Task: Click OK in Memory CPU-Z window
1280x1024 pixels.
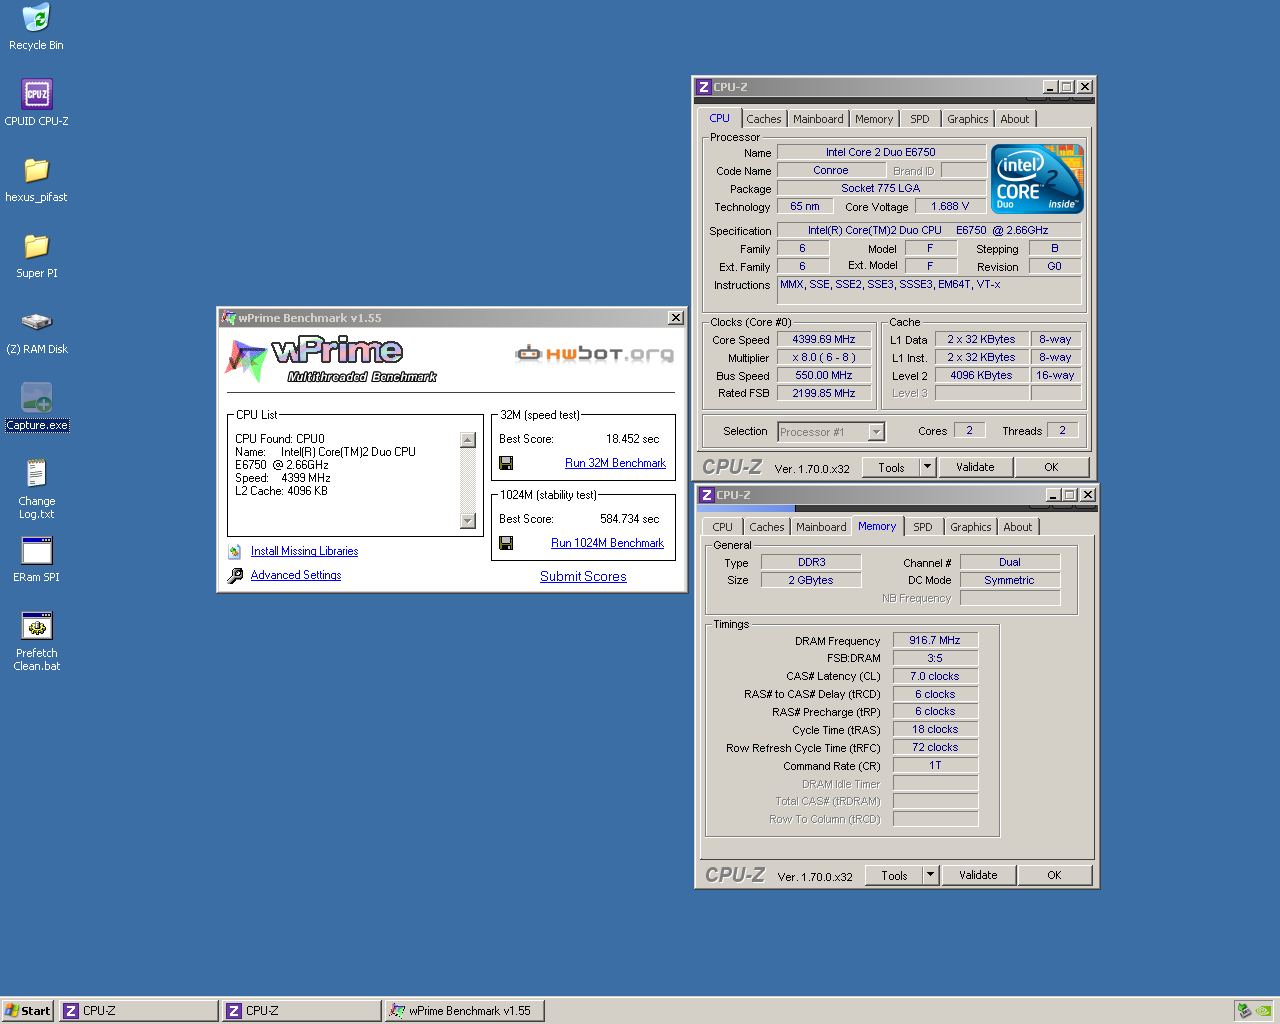Action: coord(1054,875)
